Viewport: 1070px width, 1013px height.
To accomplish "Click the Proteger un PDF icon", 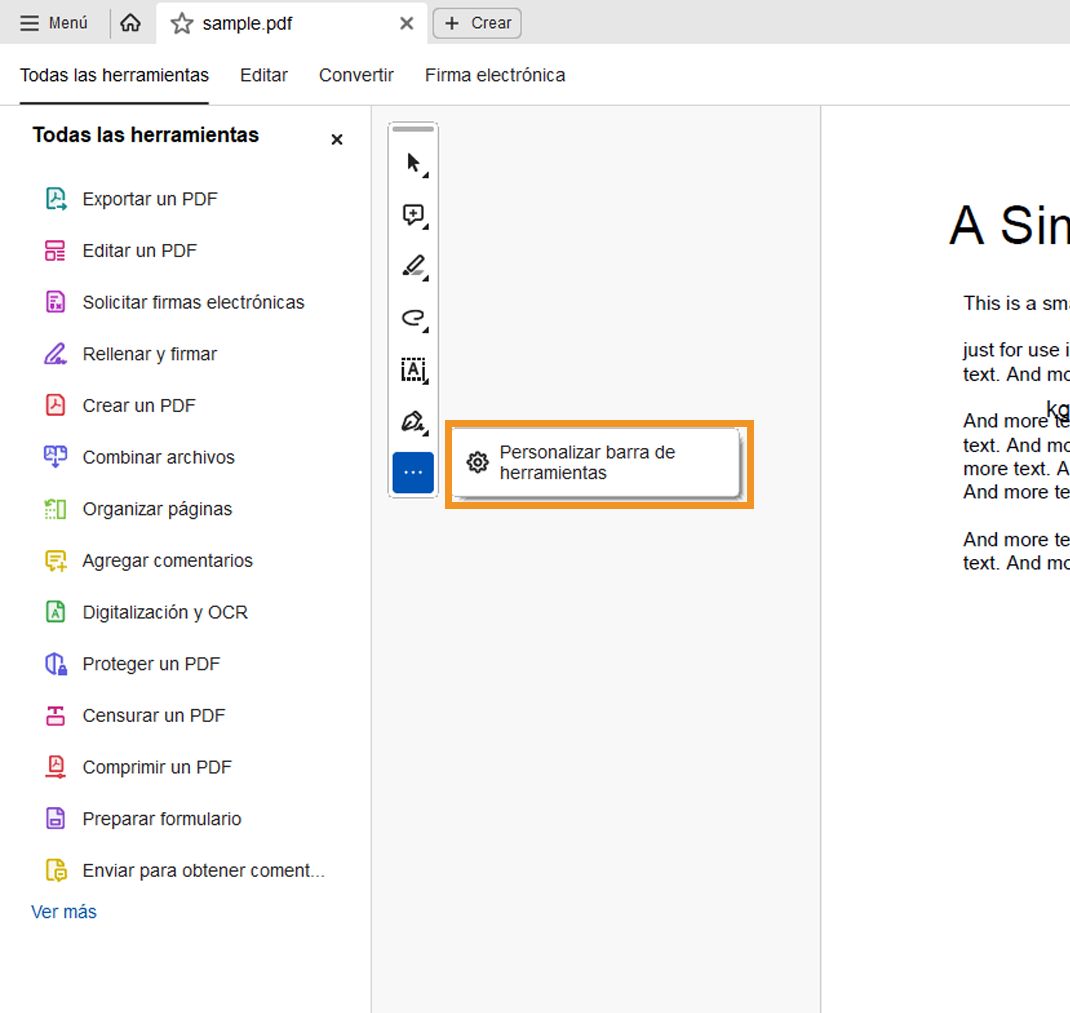I will 56,664.
